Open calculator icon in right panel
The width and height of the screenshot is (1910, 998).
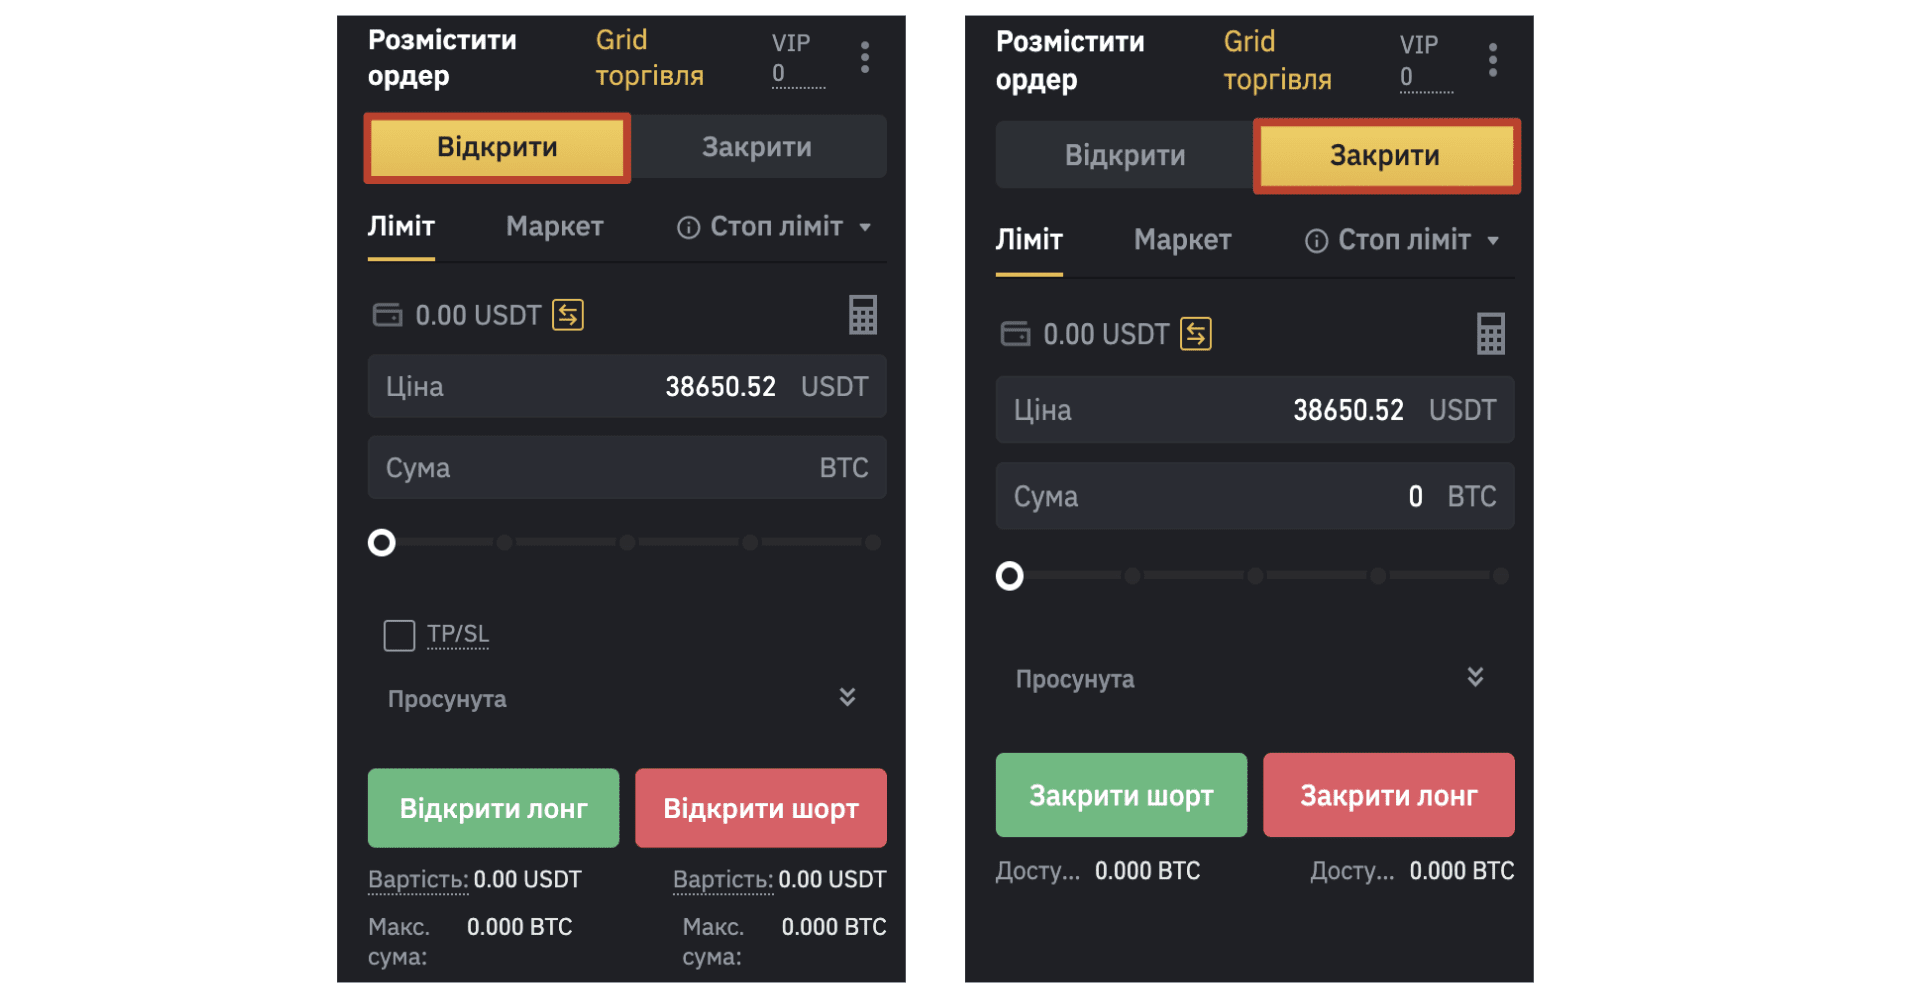coord(1490,334)
